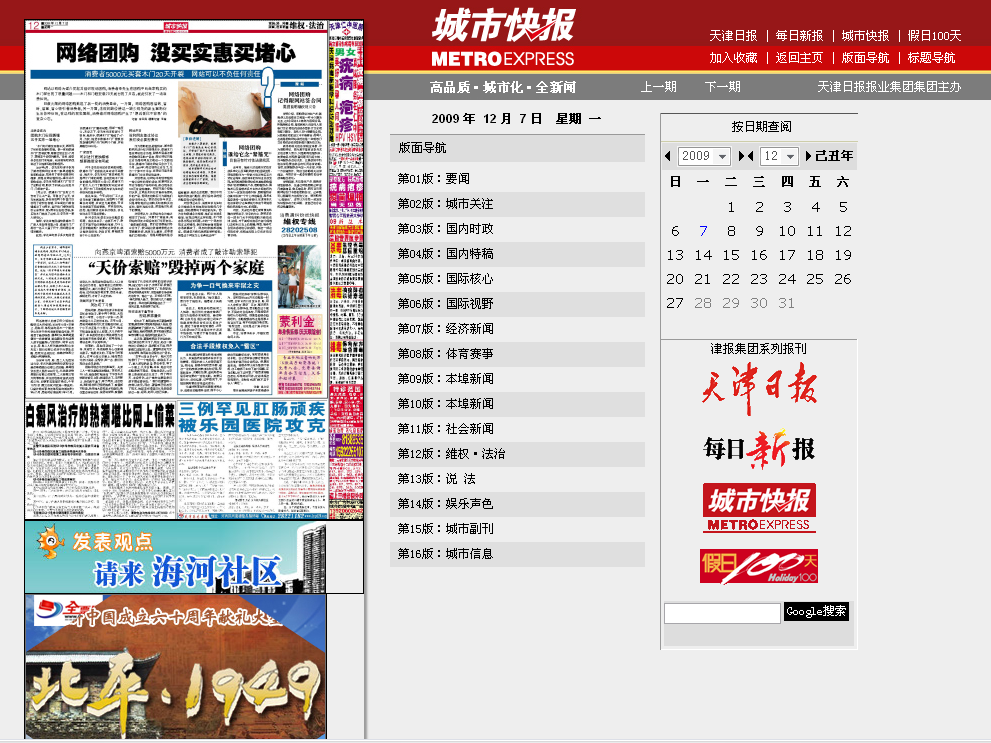Click previous year arrow beside 2009 dropdown
991x743 pixels.
tap(667, 156)
